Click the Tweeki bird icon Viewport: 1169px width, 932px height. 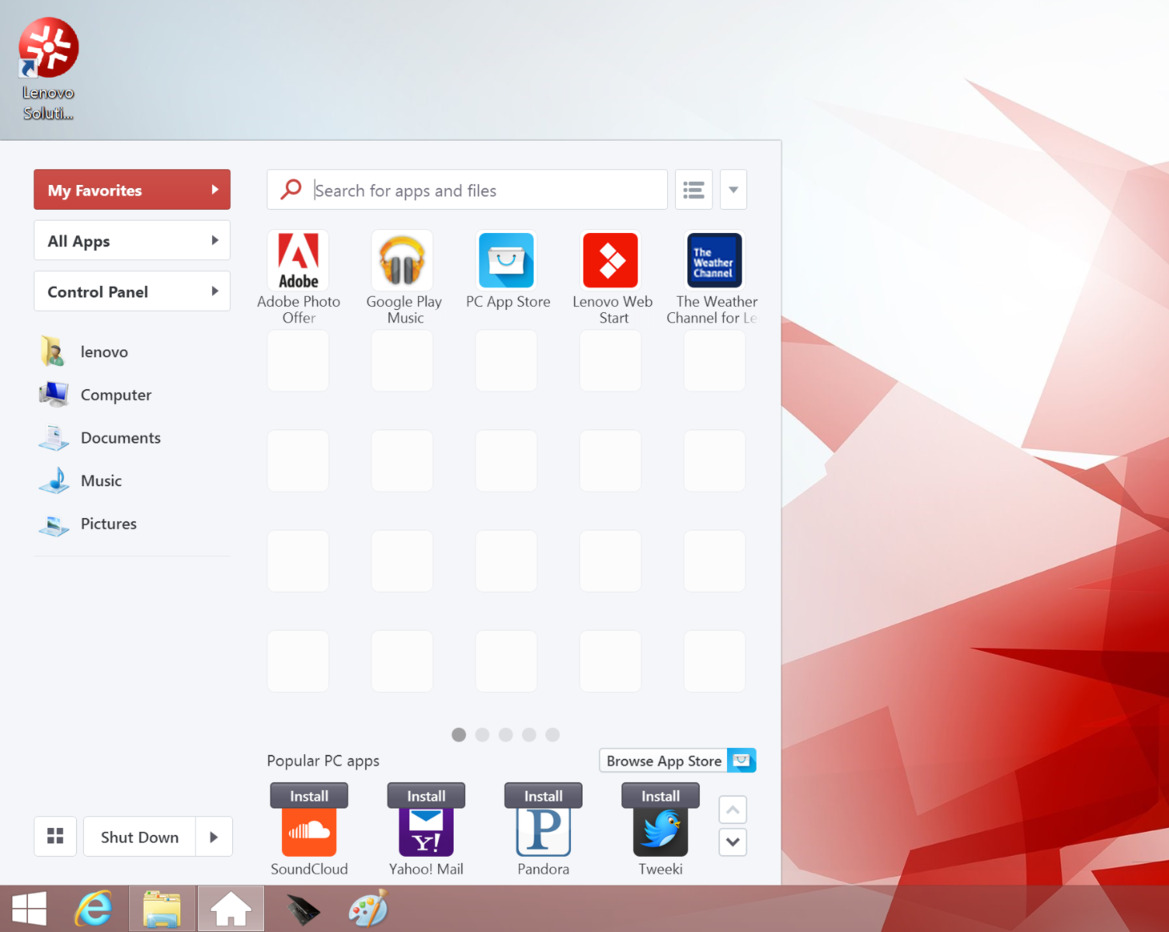660,832
